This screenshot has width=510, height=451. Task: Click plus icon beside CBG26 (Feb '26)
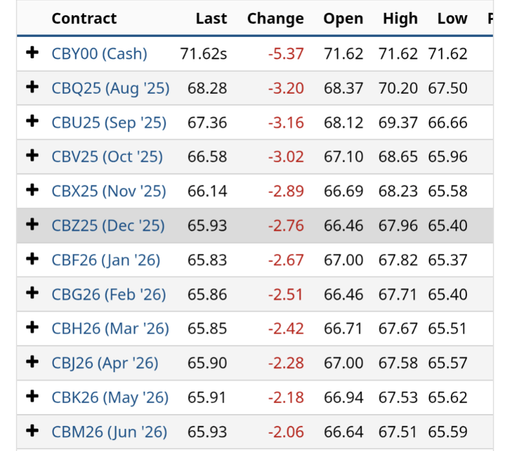tap(32, 293)
